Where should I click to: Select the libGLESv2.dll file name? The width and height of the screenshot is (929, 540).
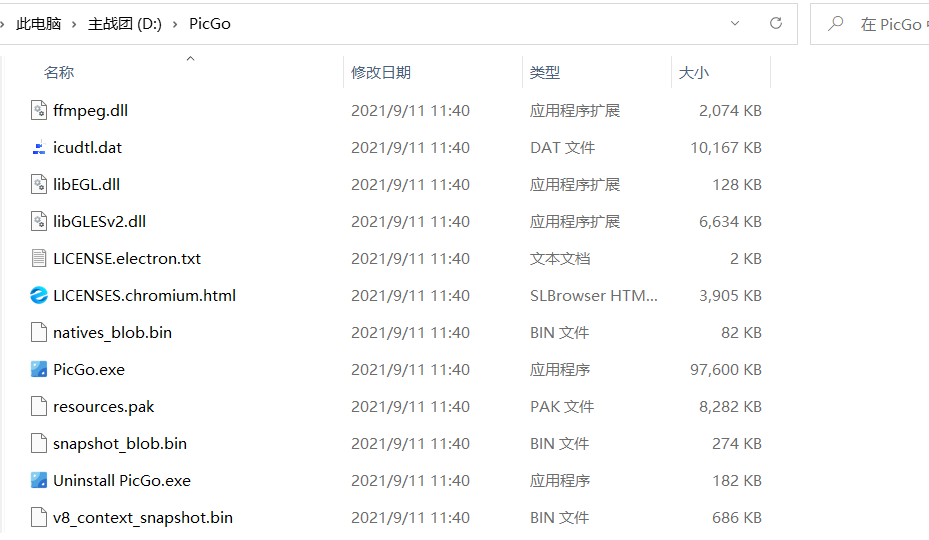(100, 222)
